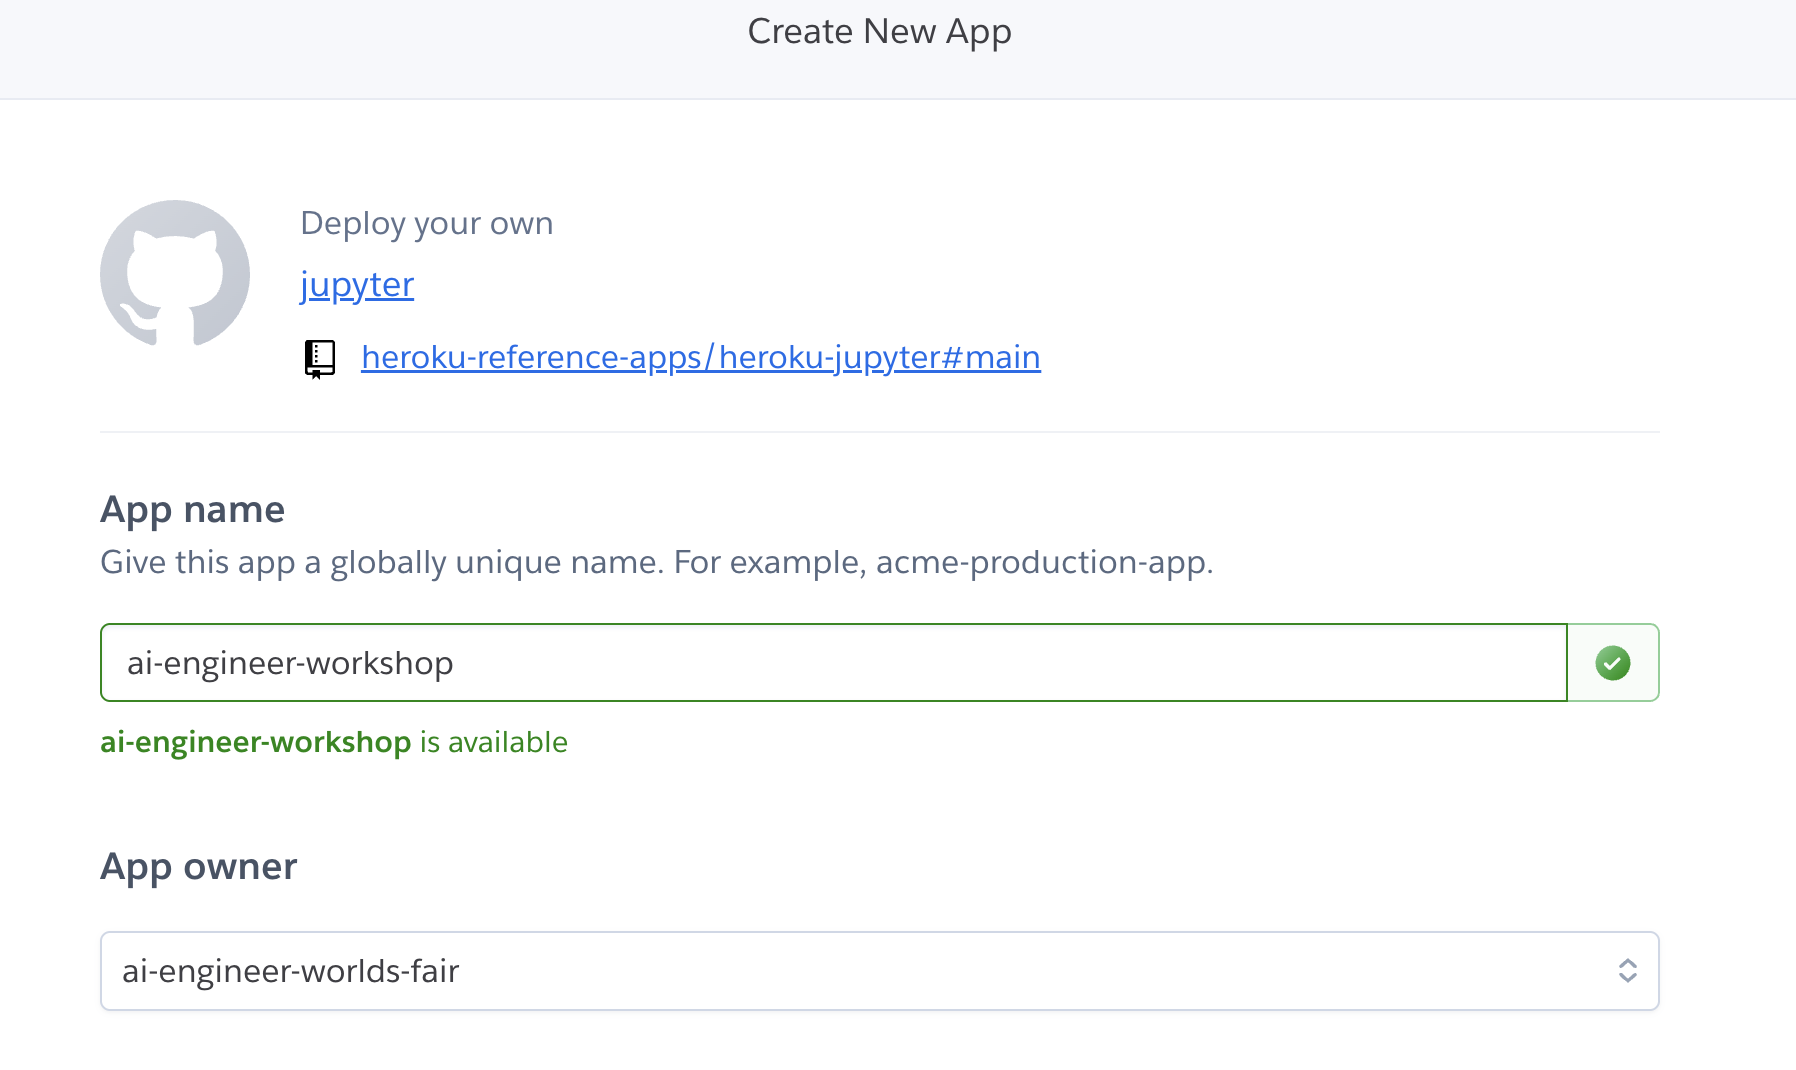Click the green availability checkmark icon

pos(1612,663)
